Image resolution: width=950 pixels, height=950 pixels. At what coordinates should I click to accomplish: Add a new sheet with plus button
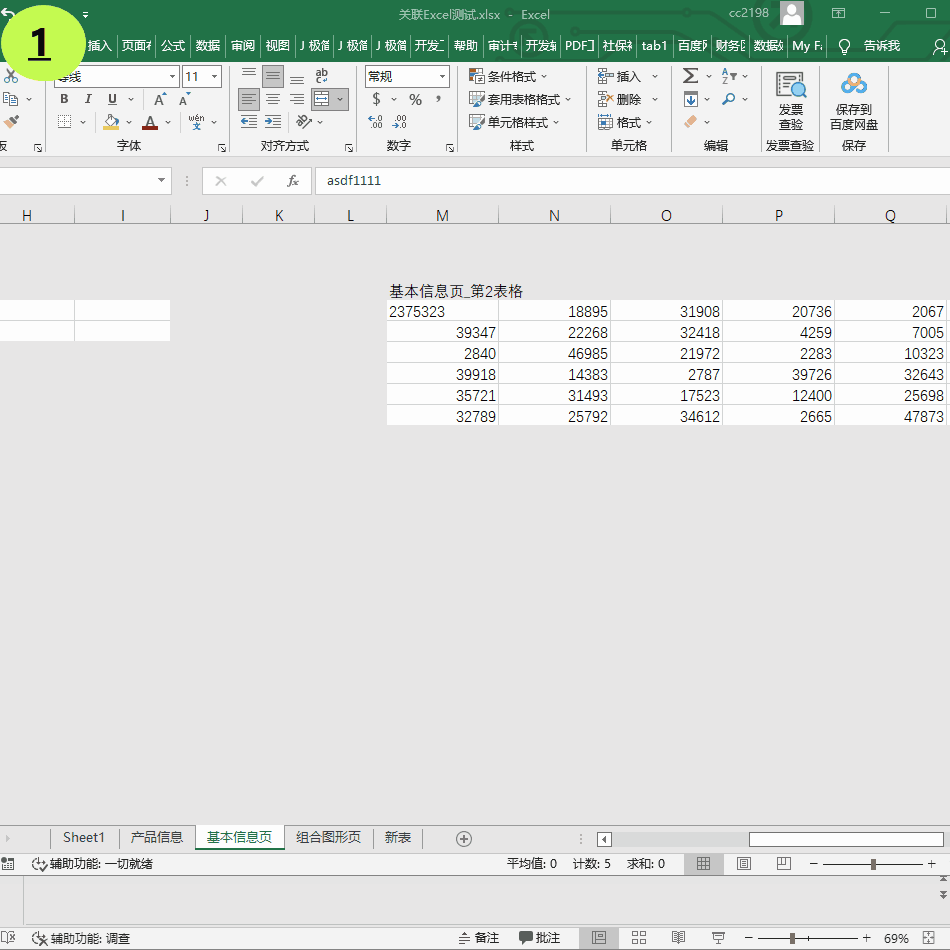click(463, 838)
